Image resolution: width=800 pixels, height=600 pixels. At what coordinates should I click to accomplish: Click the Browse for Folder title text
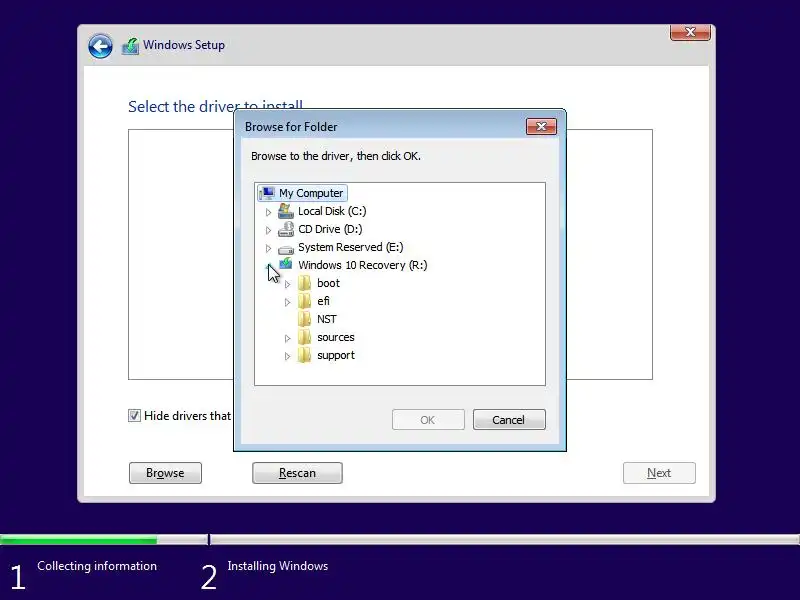(x=291, y=127)
